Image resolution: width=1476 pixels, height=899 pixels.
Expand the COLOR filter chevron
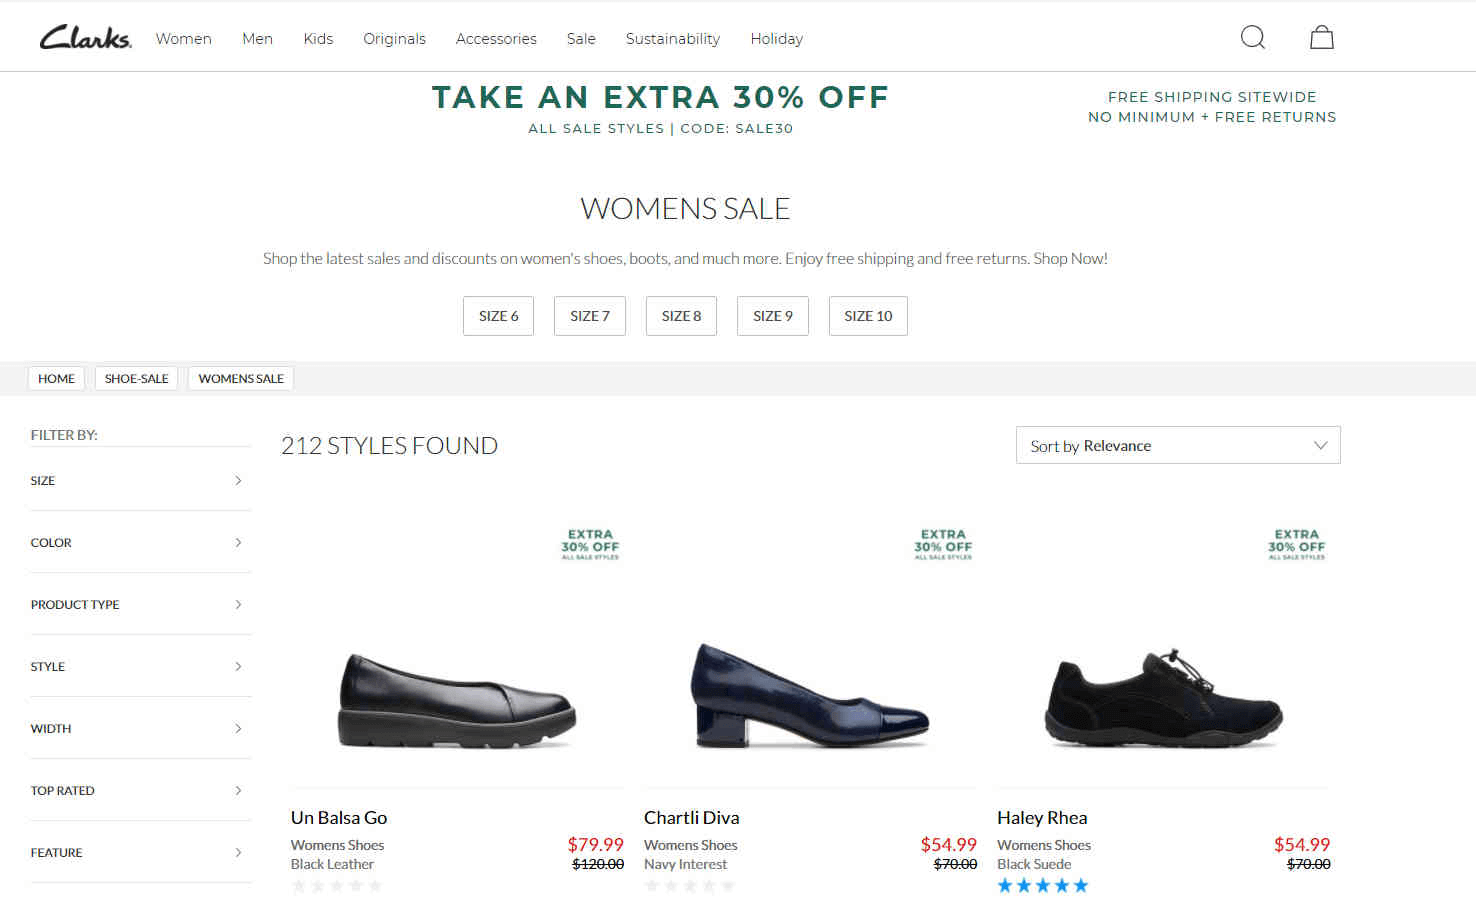[x=238, y=543]
